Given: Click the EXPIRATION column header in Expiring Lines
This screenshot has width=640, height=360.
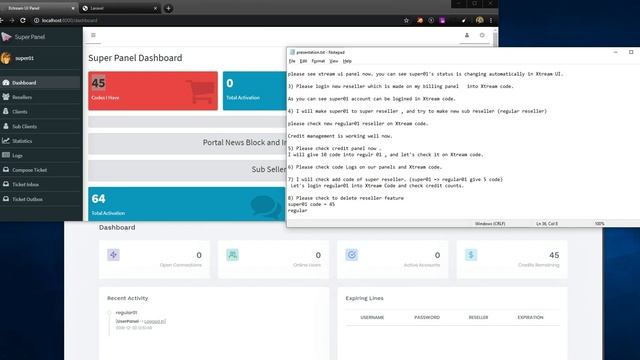Looking at the screenshot, I should [530, 317].
